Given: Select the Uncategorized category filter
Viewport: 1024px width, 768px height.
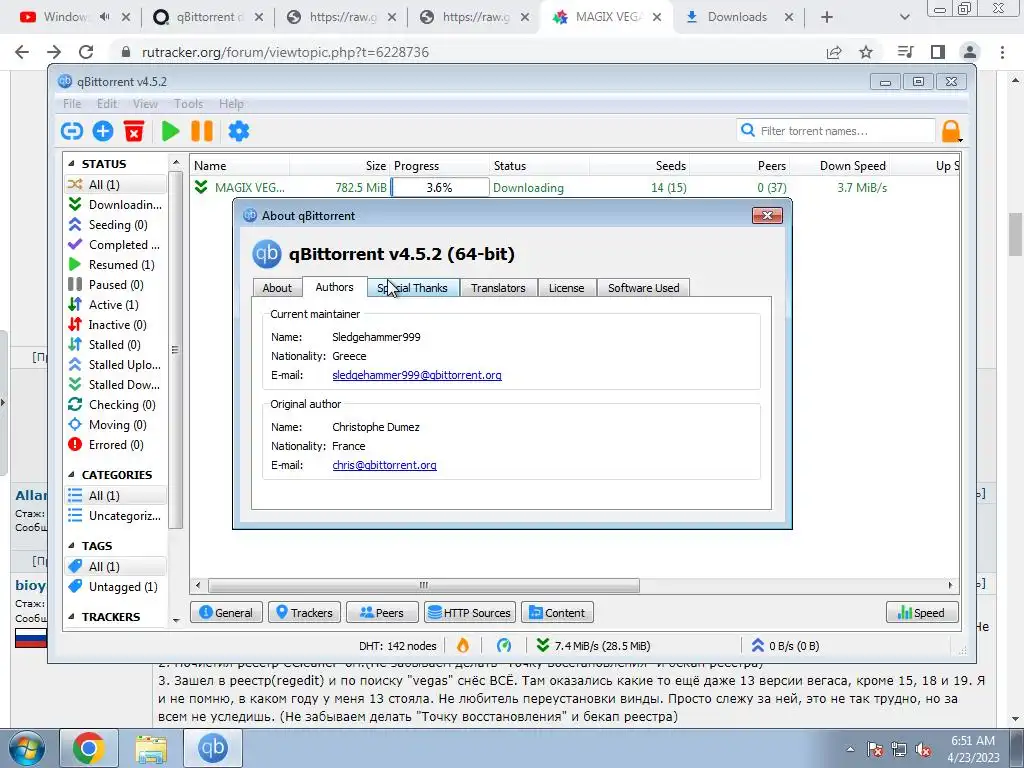Looking at the screenshot, I should 116,516.
